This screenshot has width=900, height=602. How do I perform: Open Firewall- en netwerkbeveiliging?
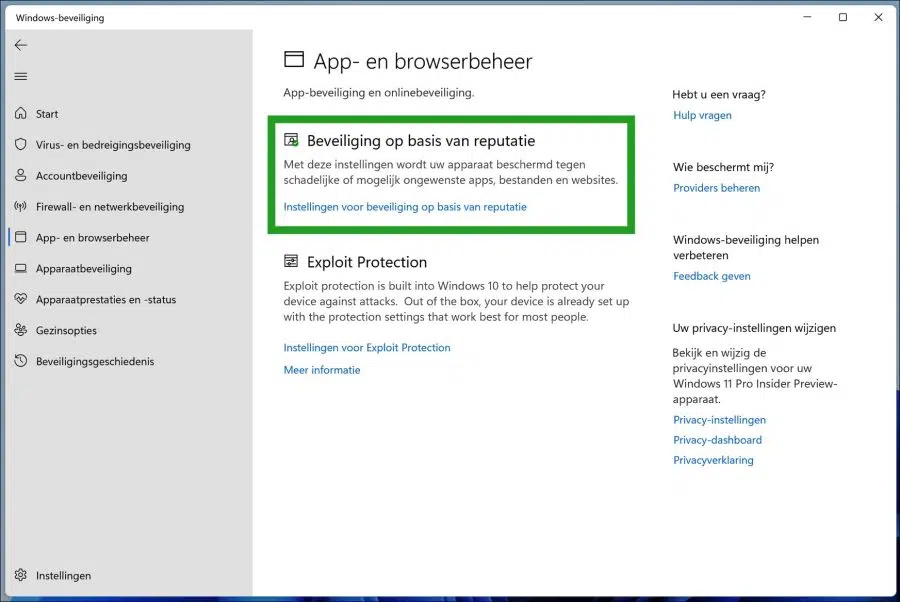pyautogui.click(x=110, y=207)
